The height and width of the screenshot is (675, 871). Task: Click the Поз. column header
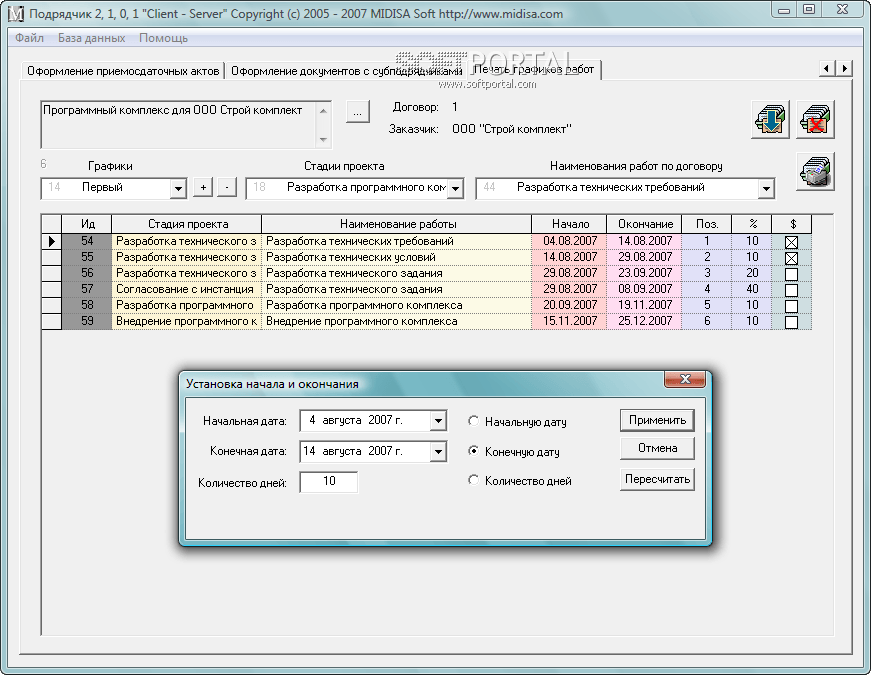click(707, 224)
